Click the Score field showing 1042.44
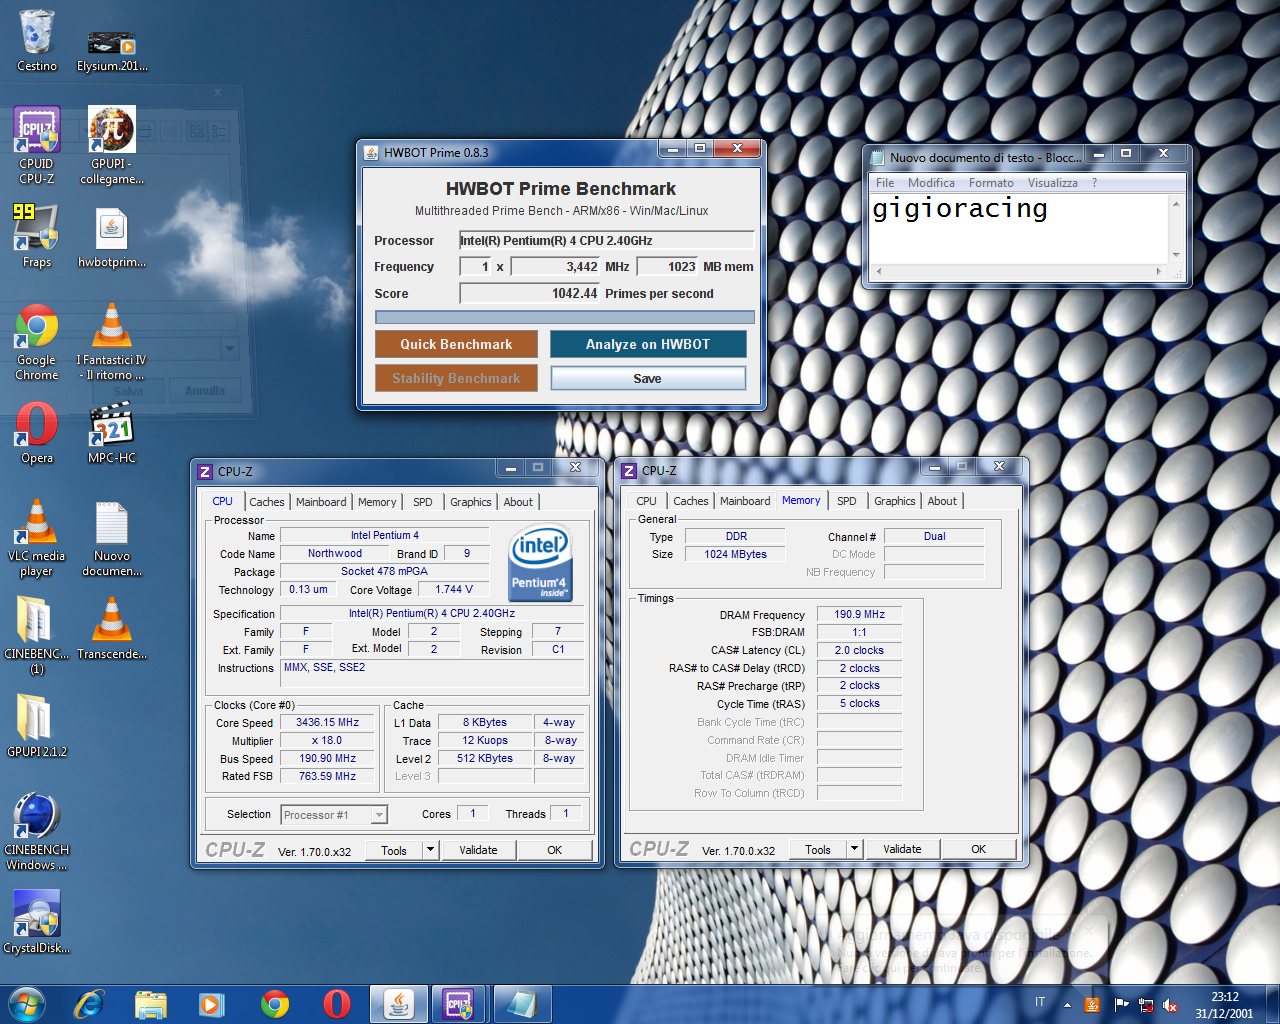This screenshot has height=1024, width=1280. 530,293
